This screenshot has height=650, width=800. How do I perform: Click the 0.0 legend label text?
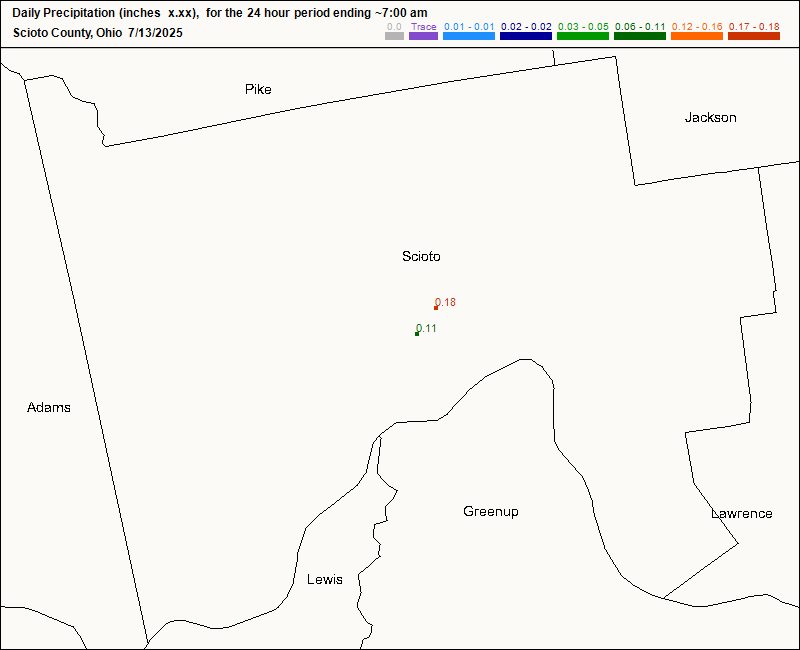[x=394, y=27]
